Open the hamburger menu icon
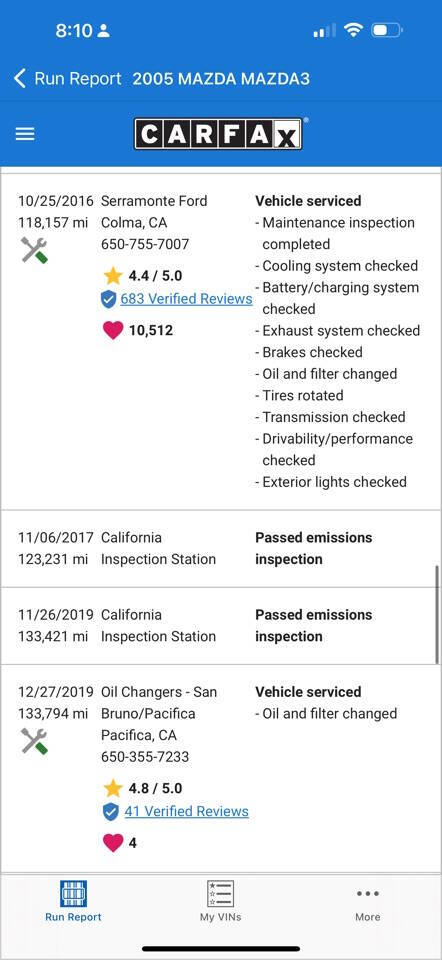442x960 pixels. (24, 134)
